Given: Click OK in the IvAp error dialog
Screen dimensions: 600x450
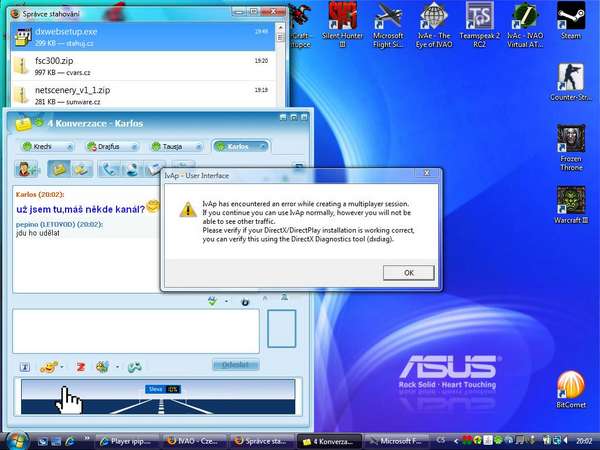Looking at the screenshot, I should (409, 273).
